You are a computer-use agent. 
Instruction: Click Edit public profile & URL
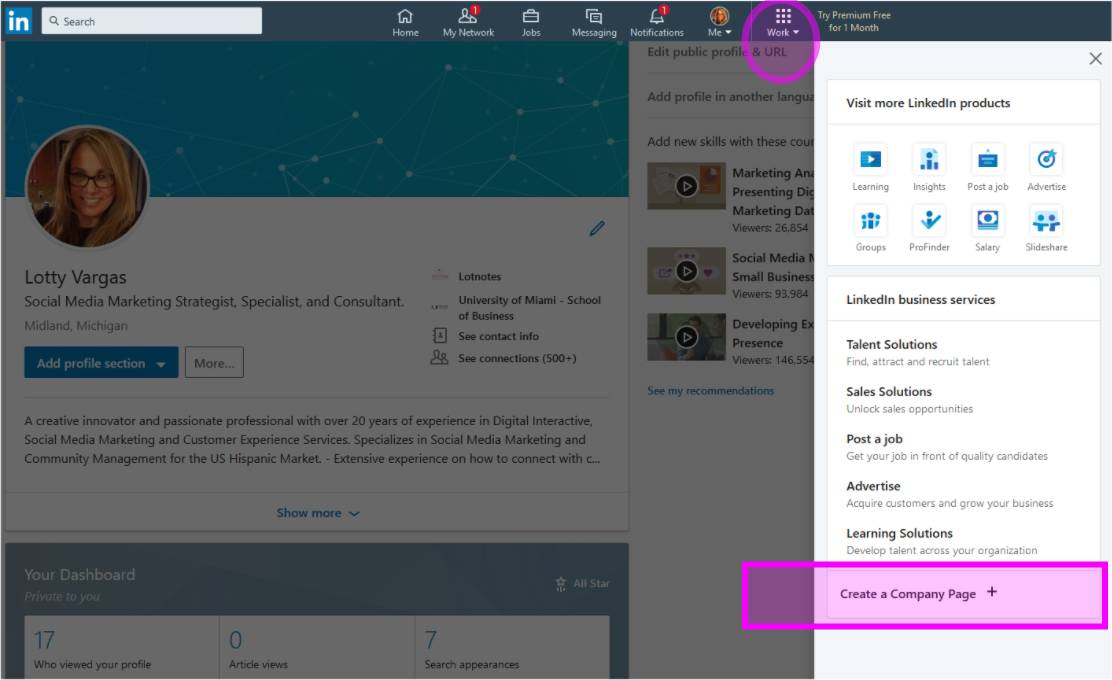pos(717,52)
